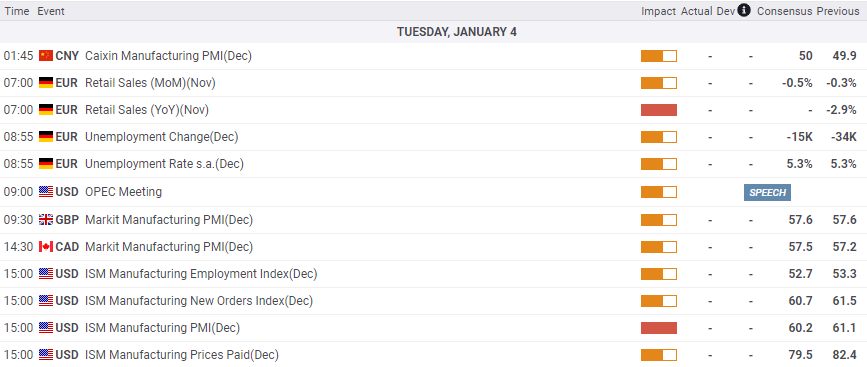
Task: Click the Tuesday, January 4 date header
Action: [x=457, y=32]
